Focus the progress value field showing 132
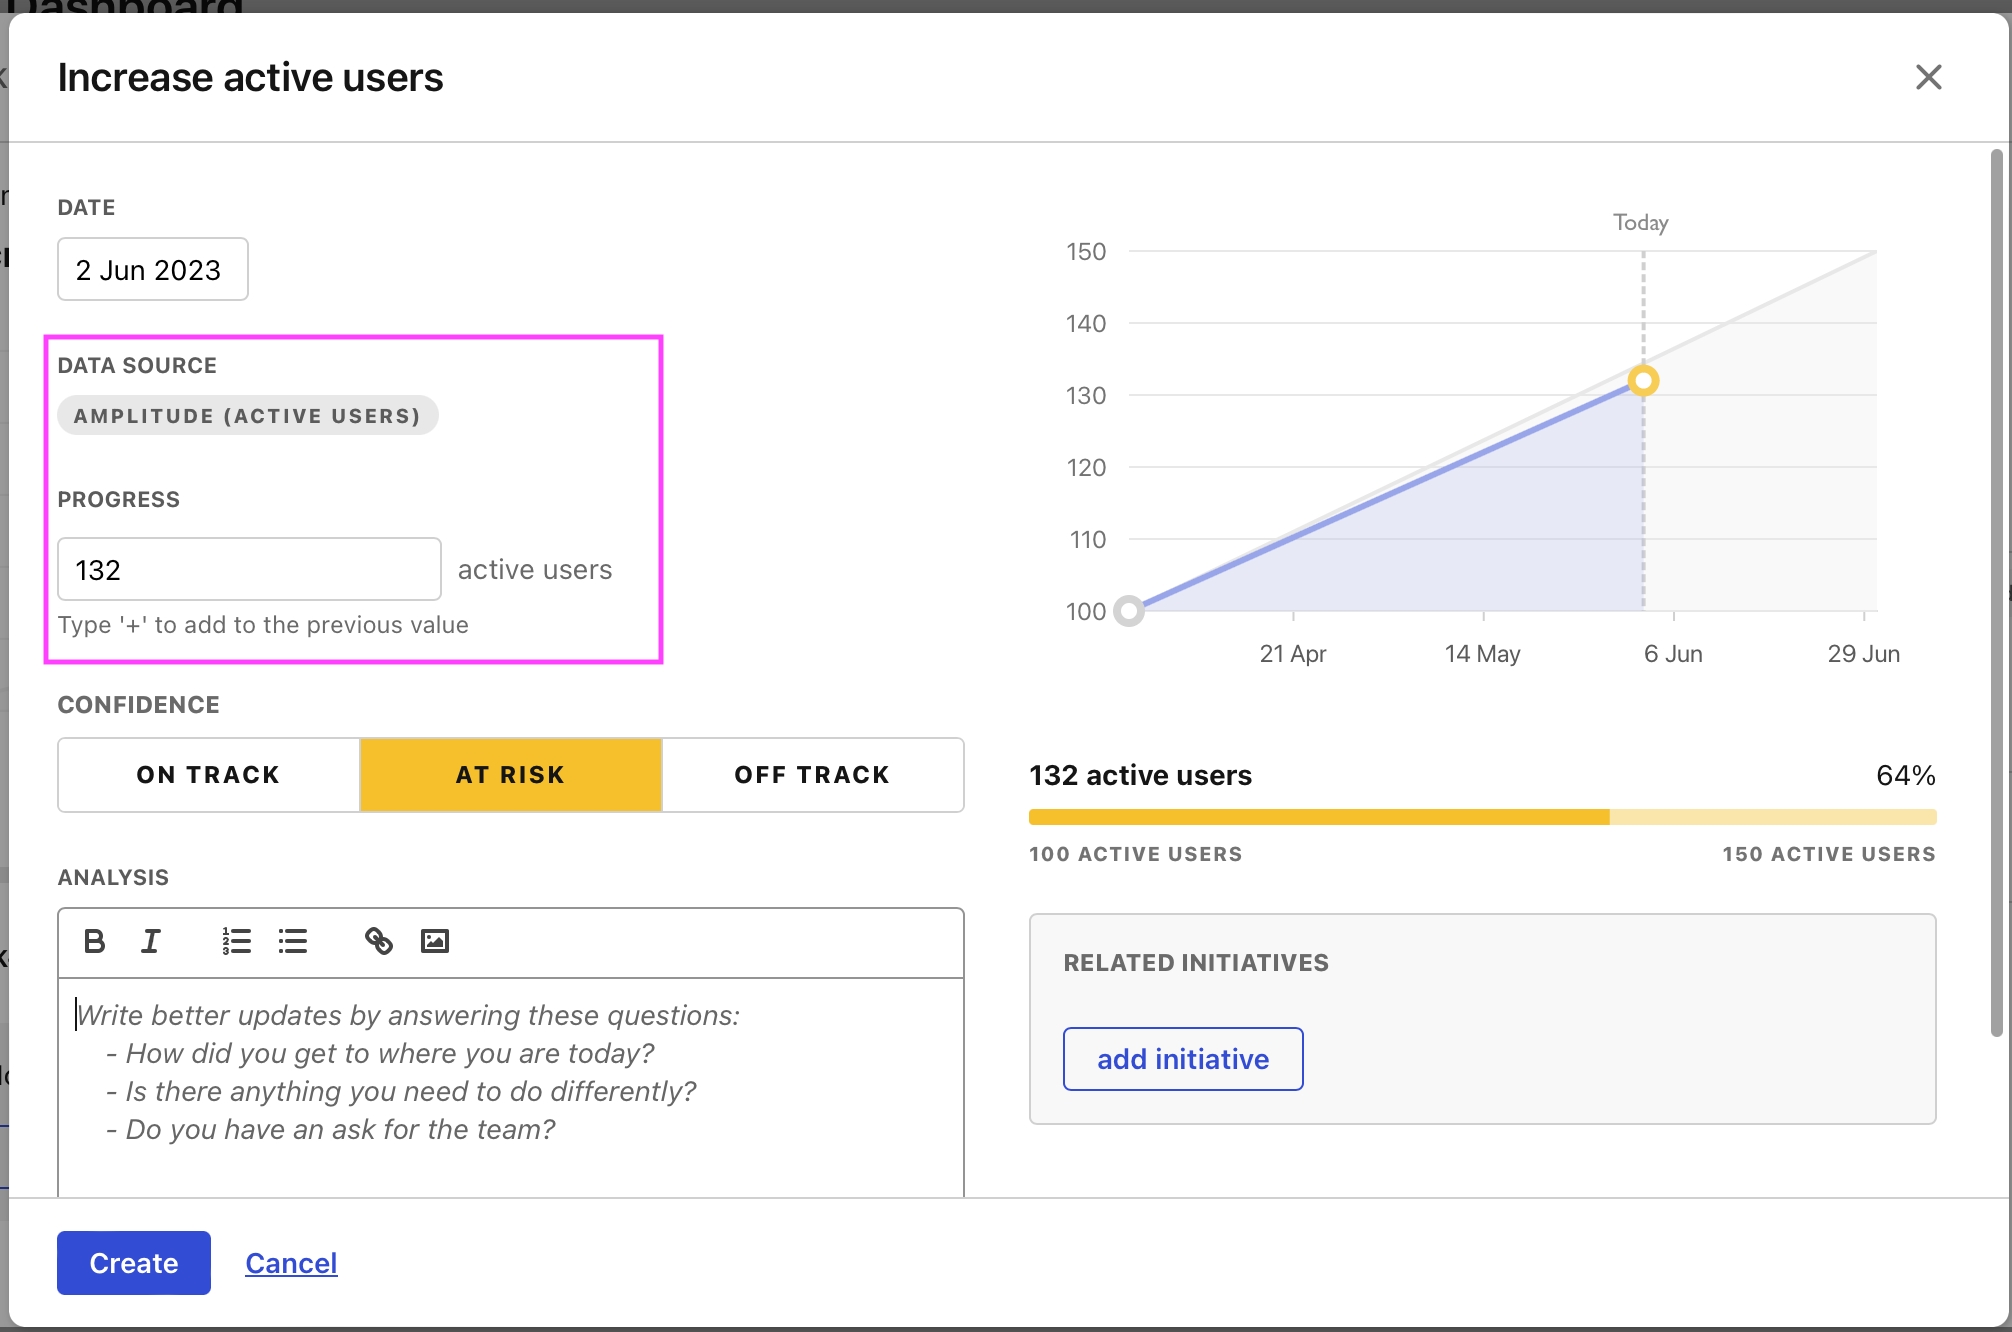This screenshot has width=2012, height=1332. click(x=248, y=569)
